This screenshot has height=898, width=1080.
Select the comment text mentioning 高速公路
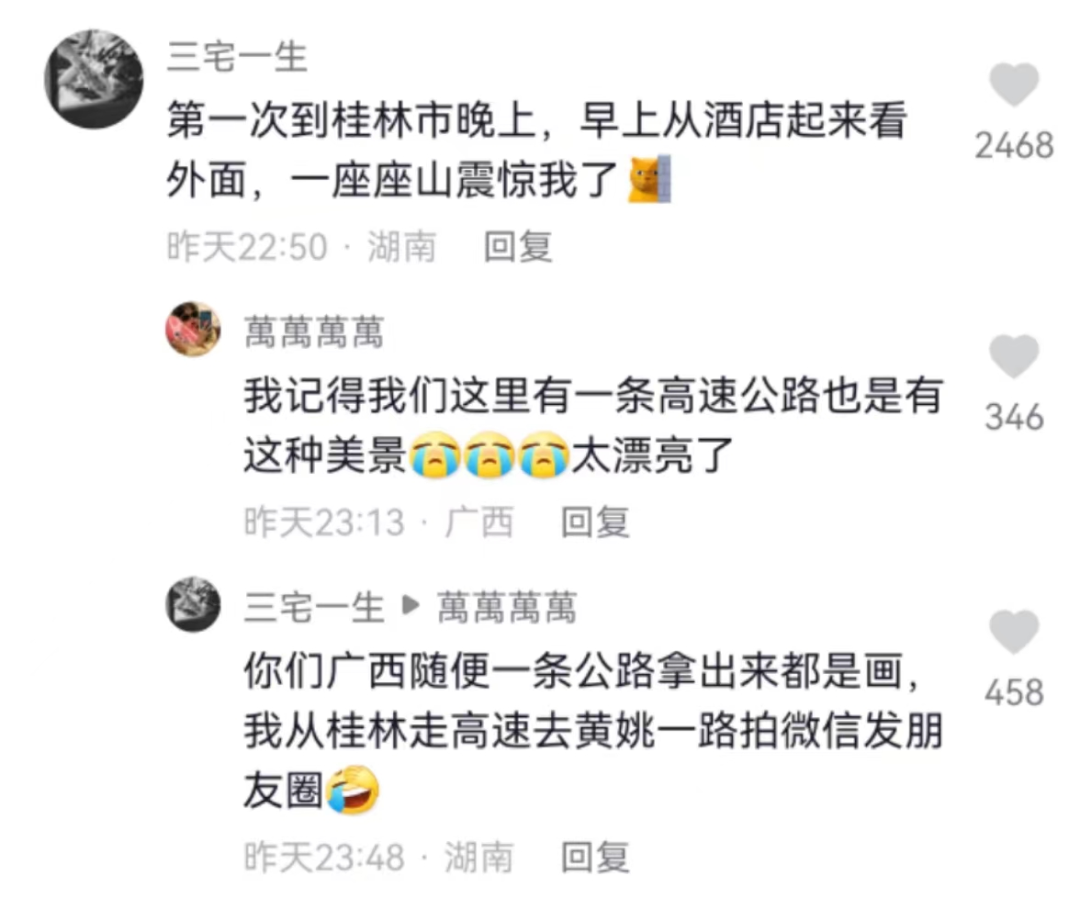(593, 425)
